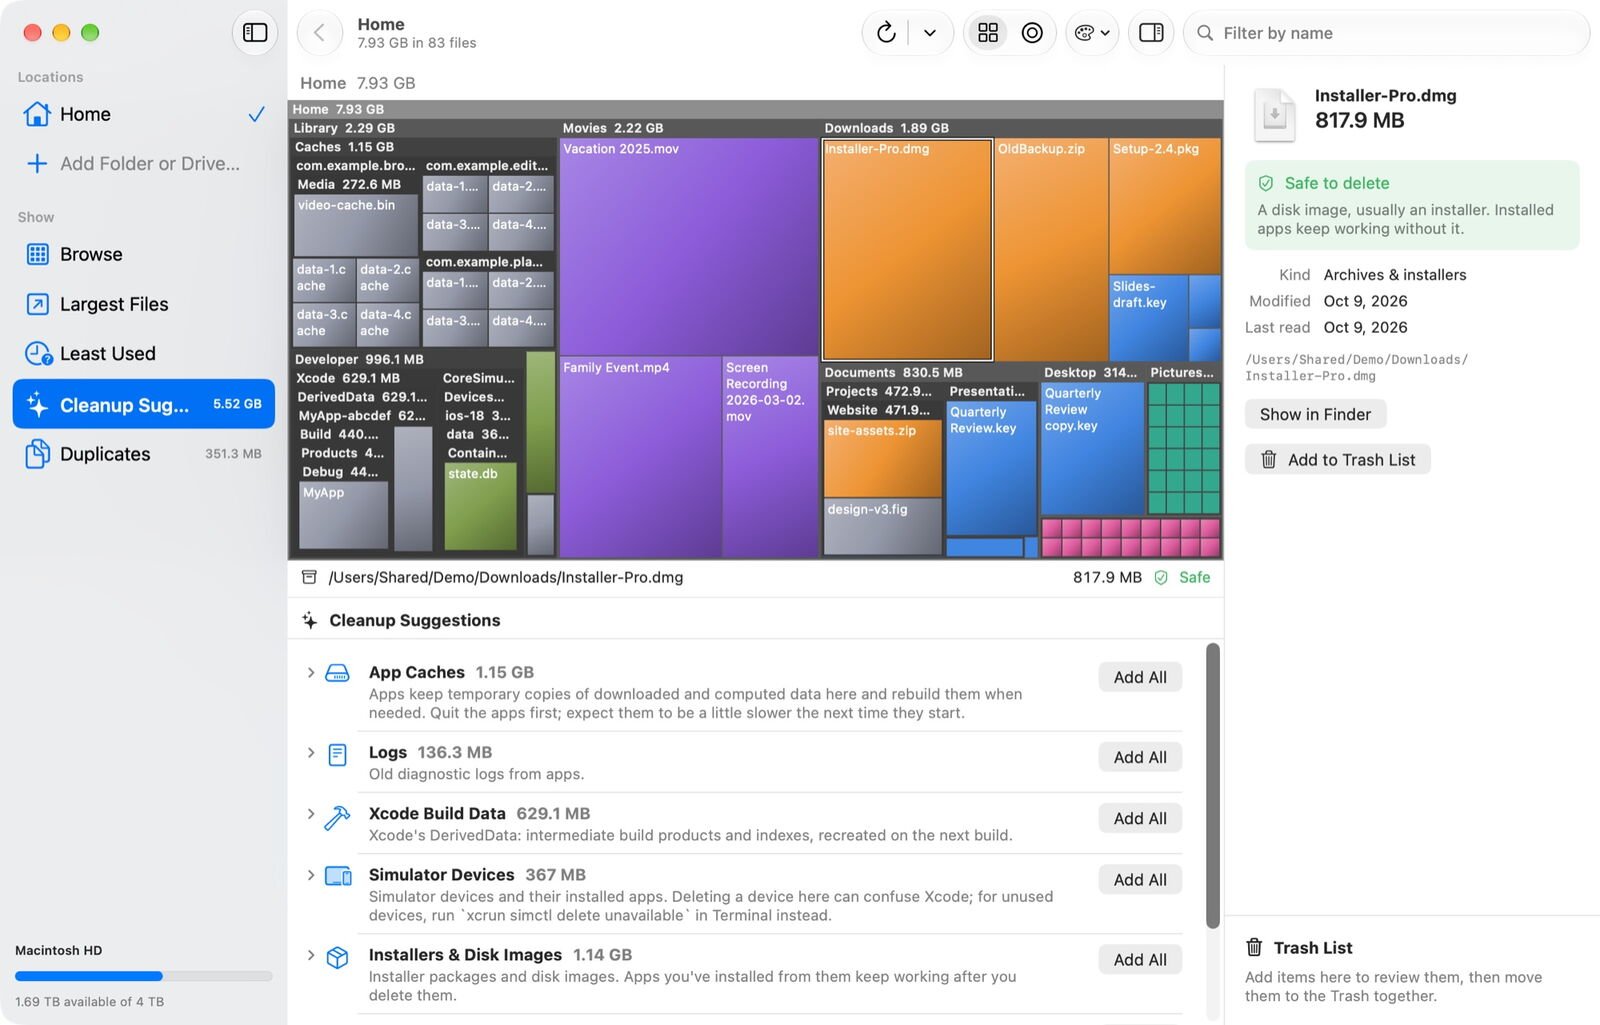Click the rescan refresh icon
Viewport: 1600px width, 1025px height.
(x=886, y=33)
